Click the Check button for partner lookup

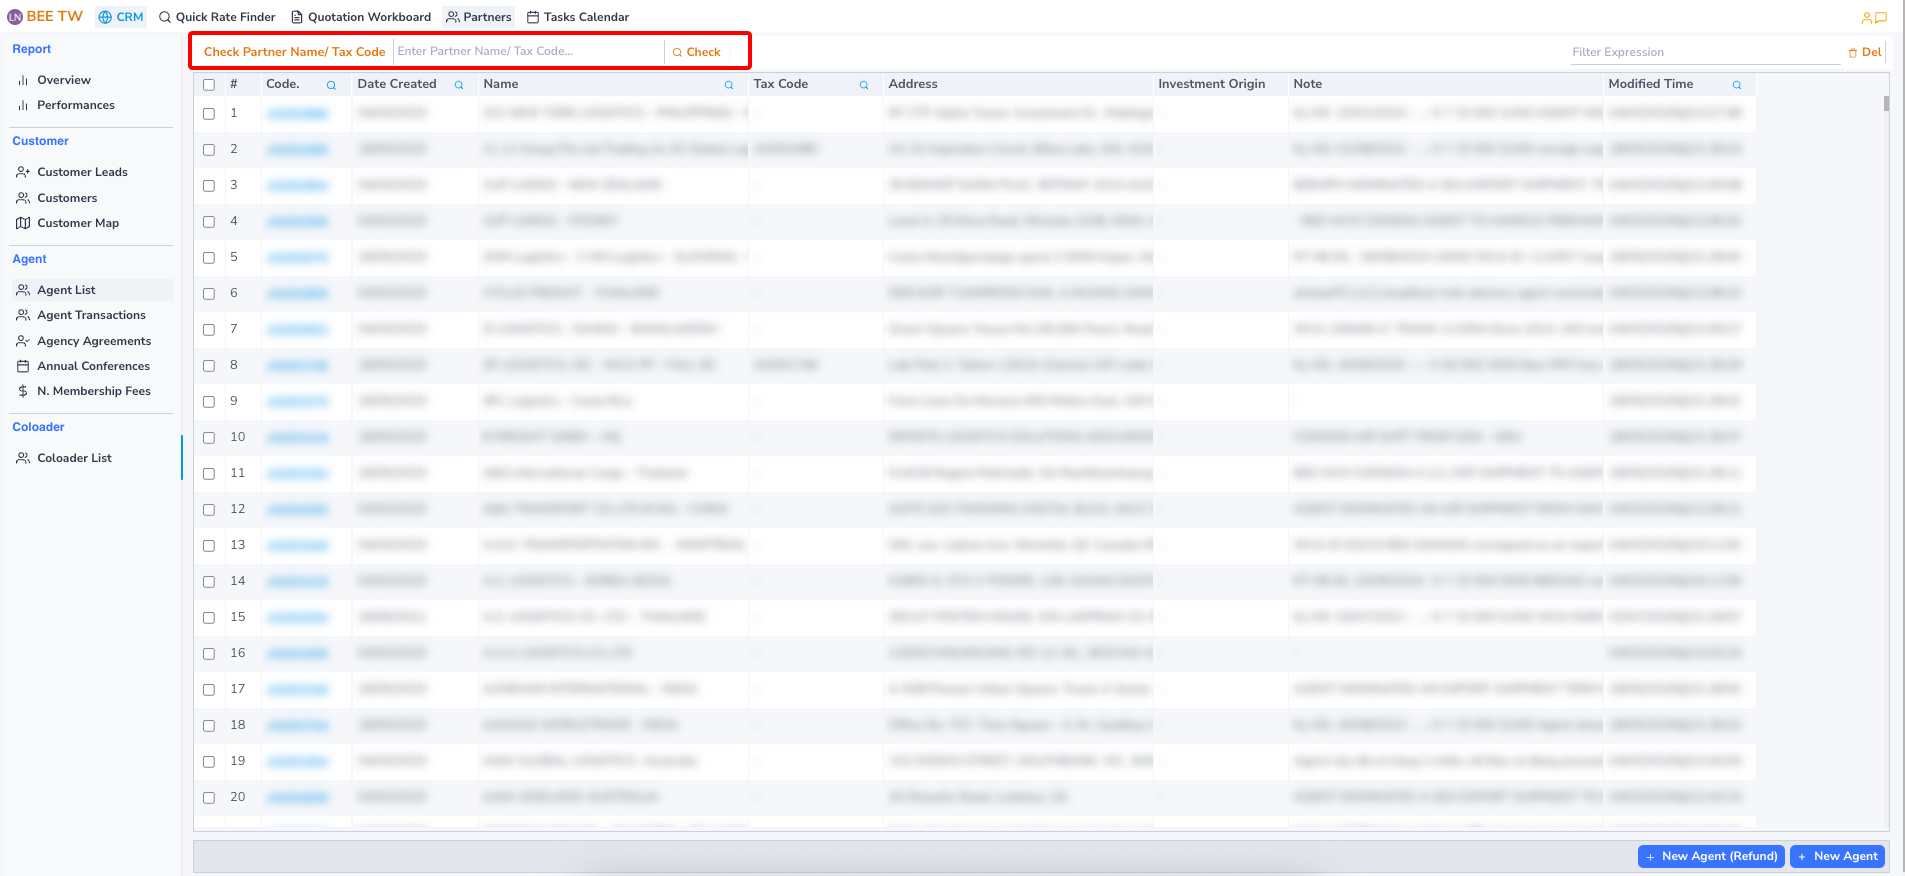[x=696, y=52]
